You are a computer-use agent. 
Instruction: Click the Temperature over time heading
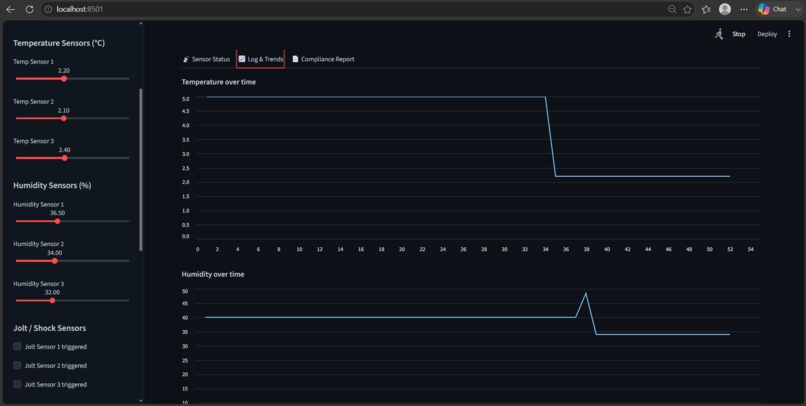[x=218, y=82]
